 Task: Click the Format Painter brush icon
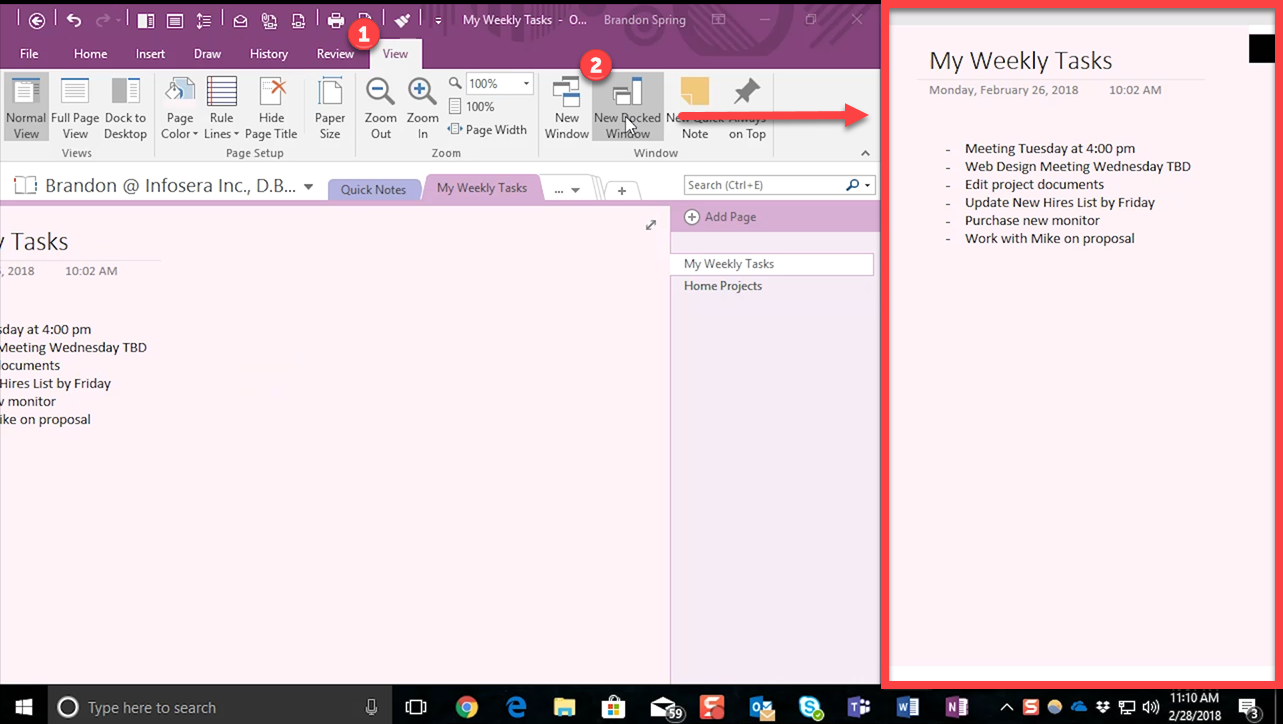click(402, 20)
